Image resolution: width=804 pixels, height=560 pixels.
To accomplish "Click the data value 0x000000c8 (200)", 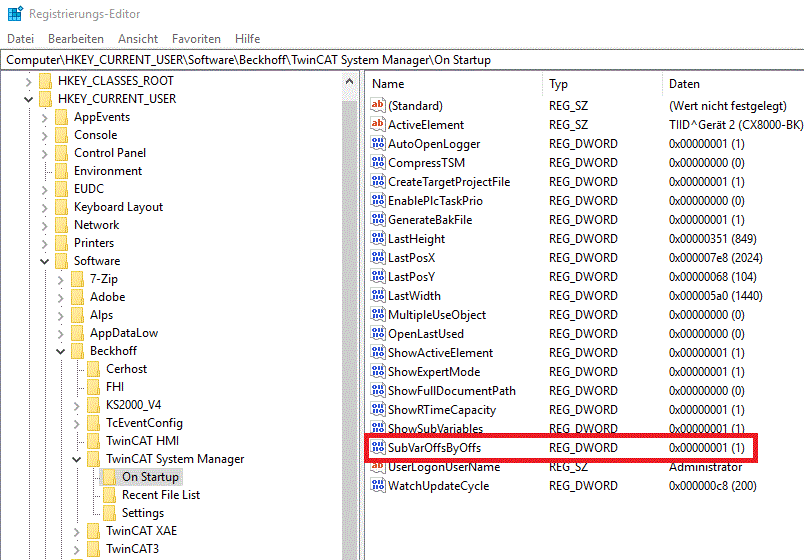I will [x=712, y=486].
